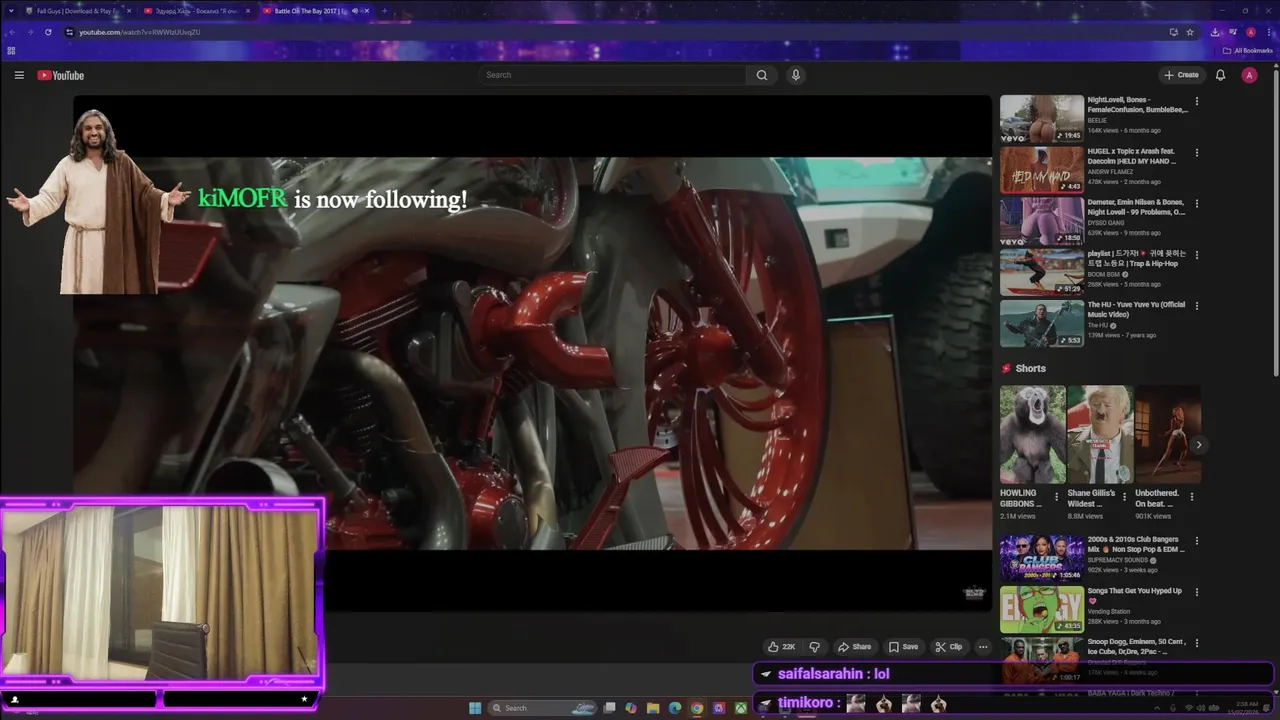Open HELD MY HAND video thumbnail
The image size is (1280, 720).
coord(1042,170)
